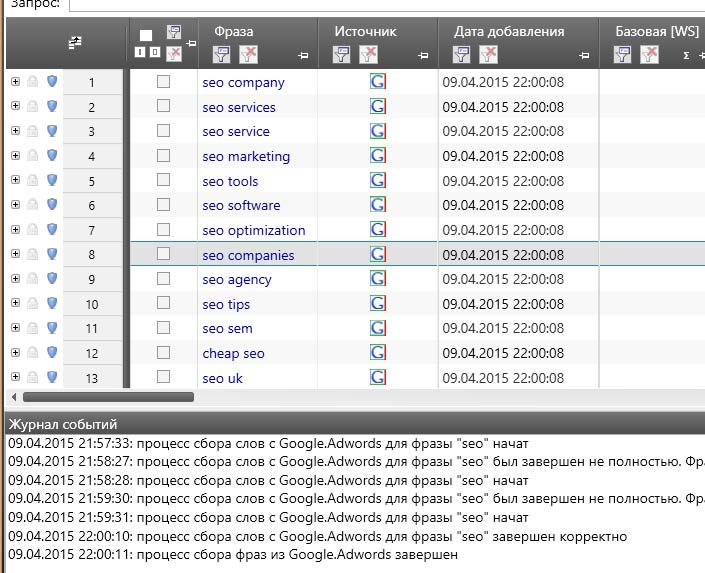Click the Источник column header
The image size is (705, 573).
pyautogui.click(x=365, y=31)
